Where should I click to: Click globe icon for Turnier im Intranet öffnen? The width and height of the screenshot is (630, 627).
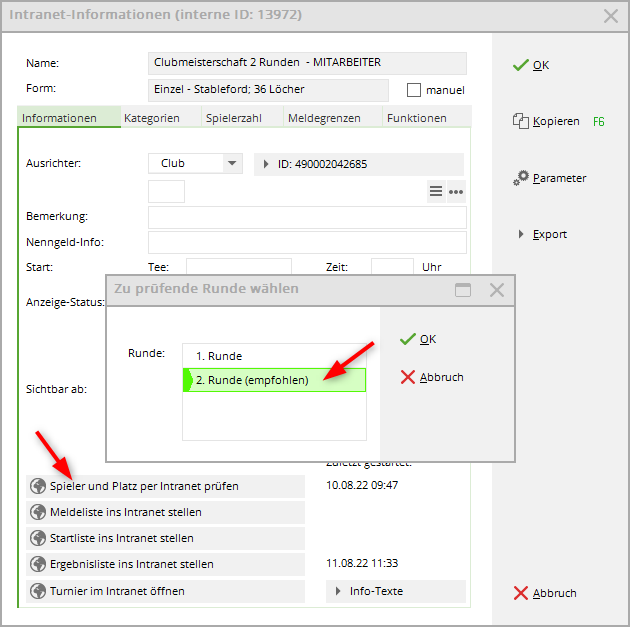click(x=39, y=591)
